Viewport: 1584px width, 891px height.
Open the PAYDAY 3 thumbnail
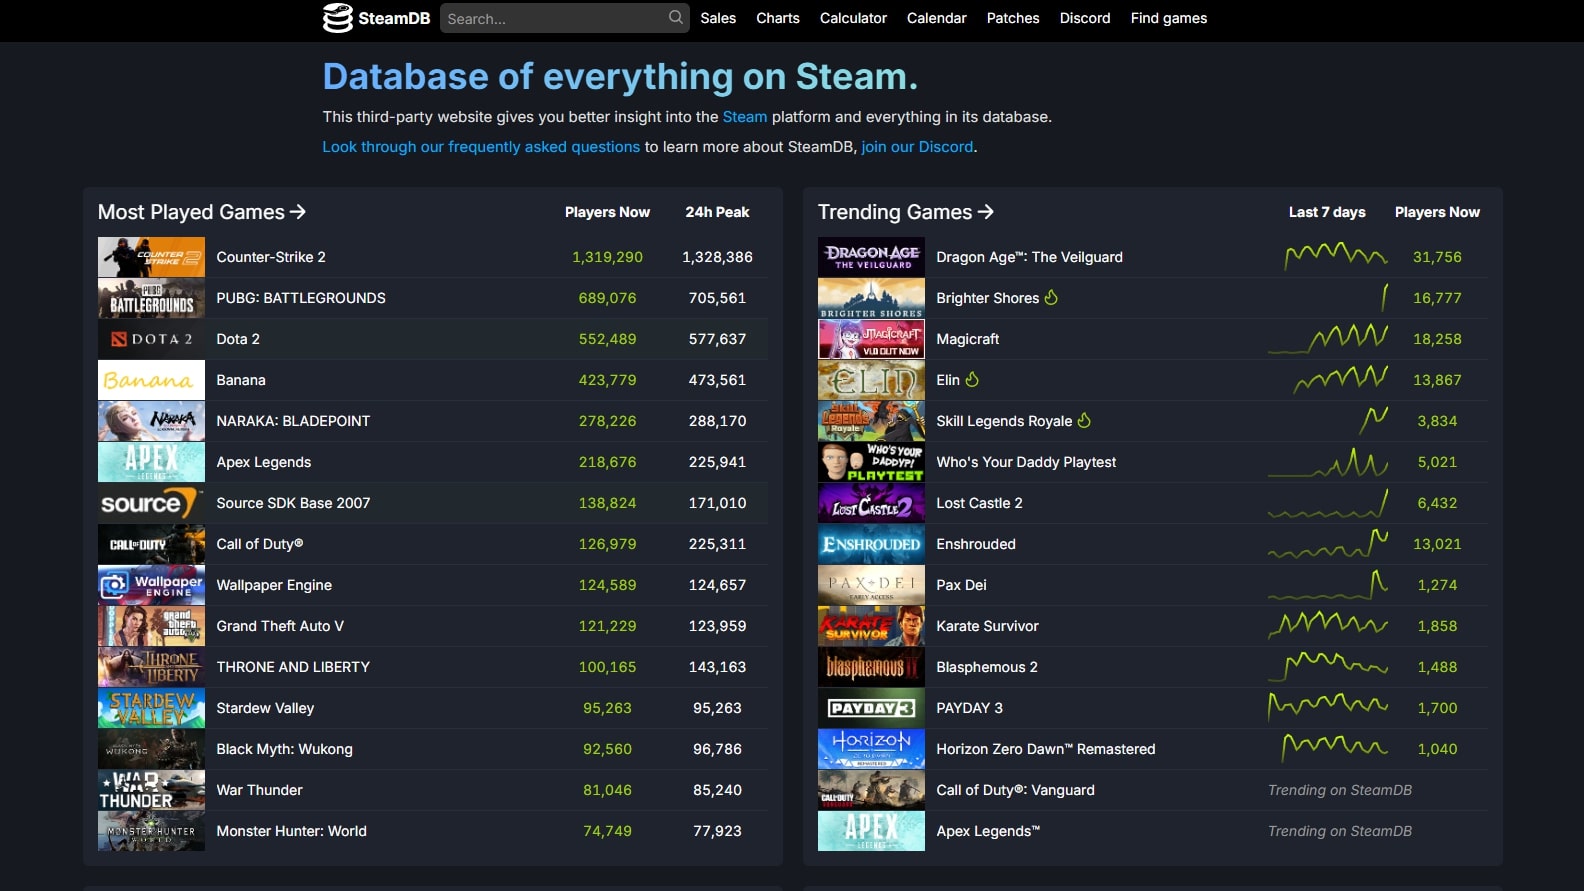(x=871, y=708)
